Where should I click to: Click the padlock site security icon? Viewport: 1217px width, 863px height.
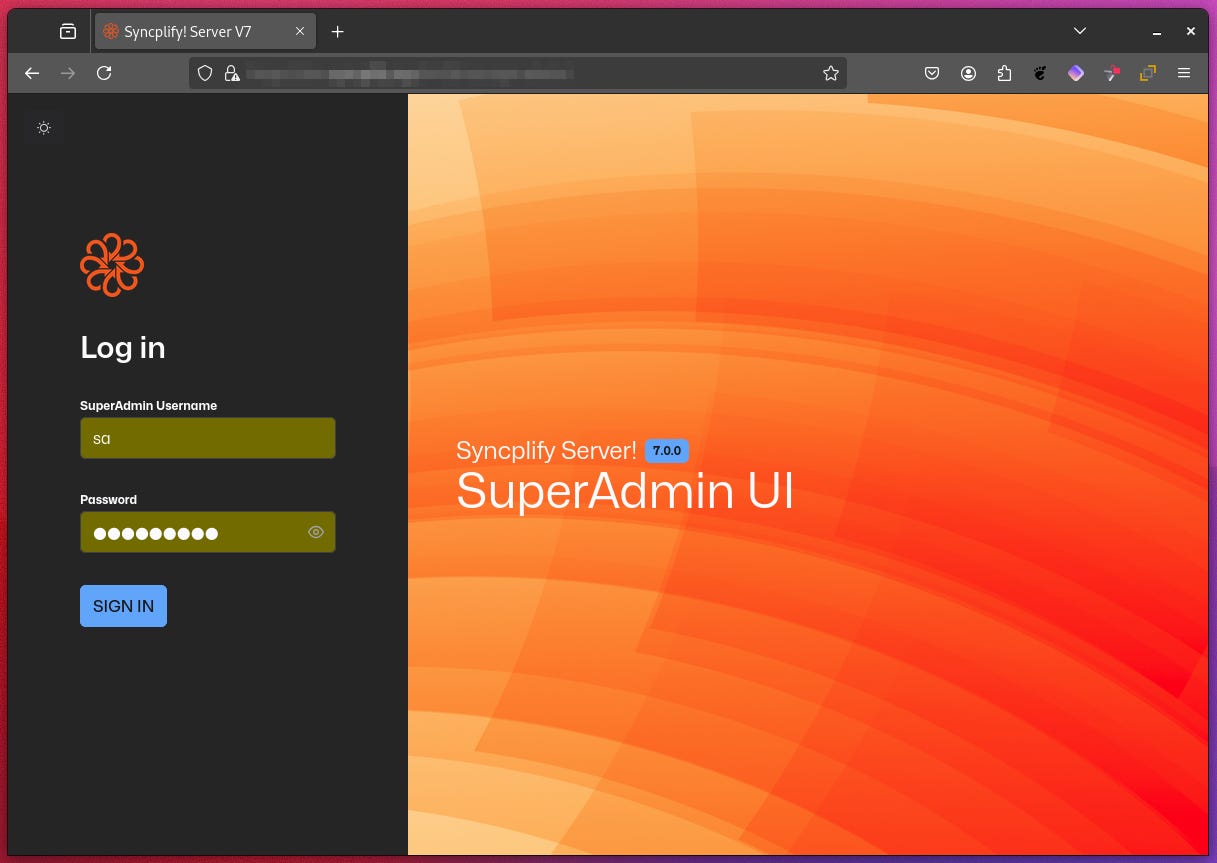click(x=232, y=73)
